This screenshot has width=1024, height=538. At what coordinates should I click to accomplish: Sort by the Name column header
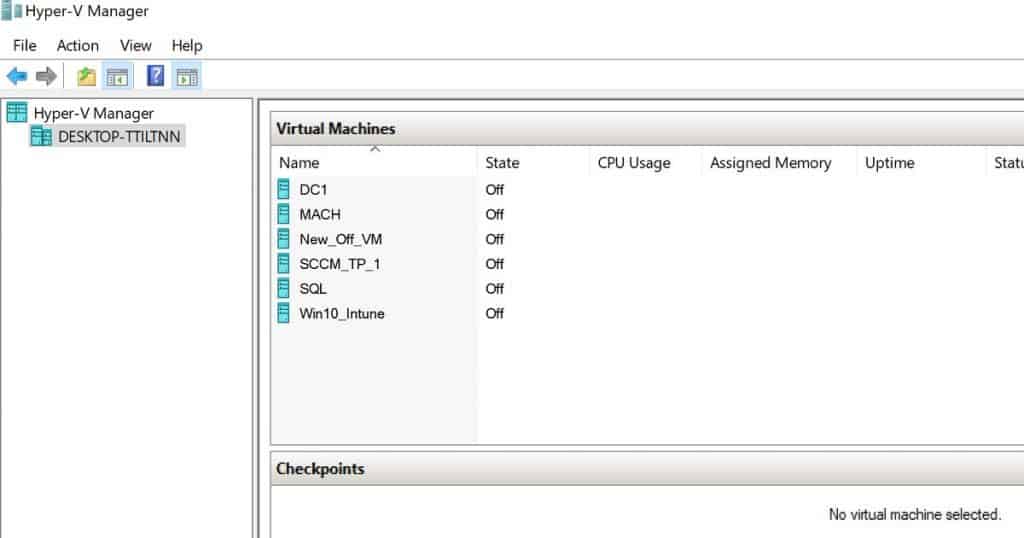point(299,163)
